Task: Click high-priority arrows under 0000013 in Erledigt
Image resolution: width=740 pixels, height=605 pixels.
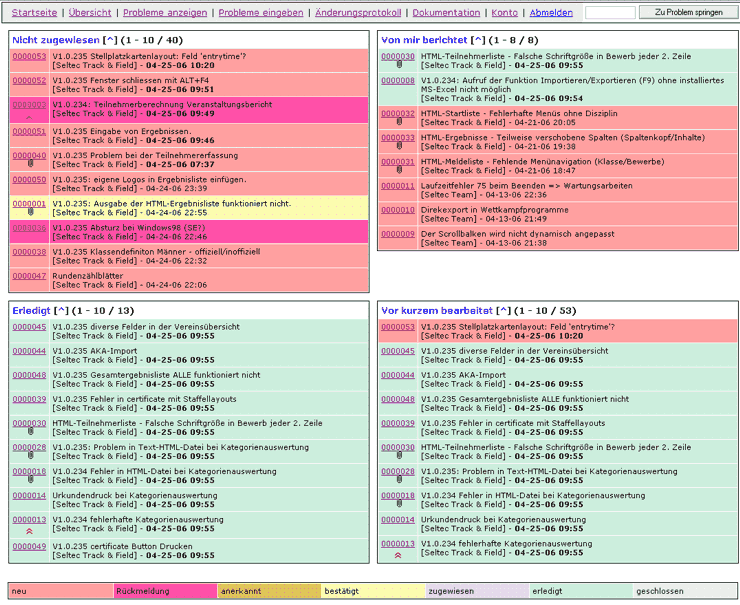Action: click(x=29, y=531)
